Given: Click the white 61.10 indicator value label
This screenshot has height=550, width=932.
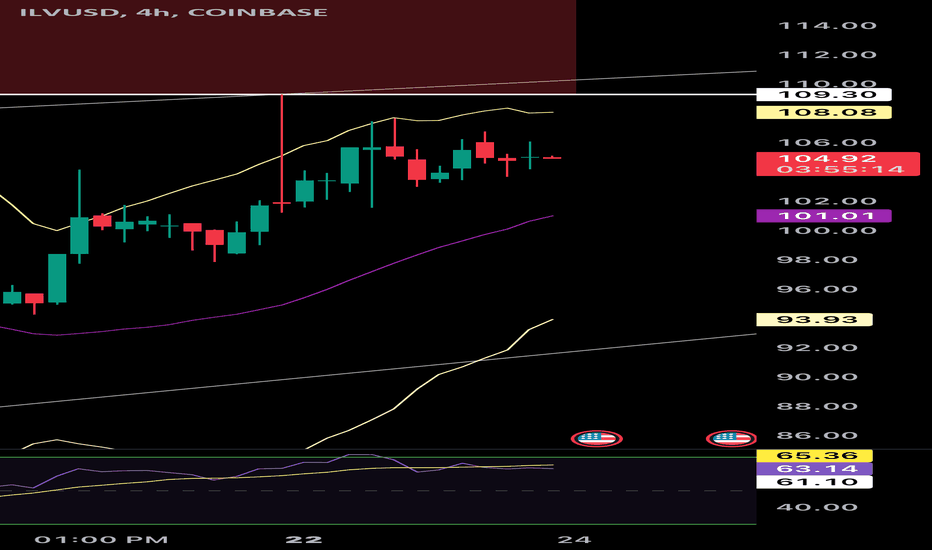Looking at the screenshot, I should point(814,482).
